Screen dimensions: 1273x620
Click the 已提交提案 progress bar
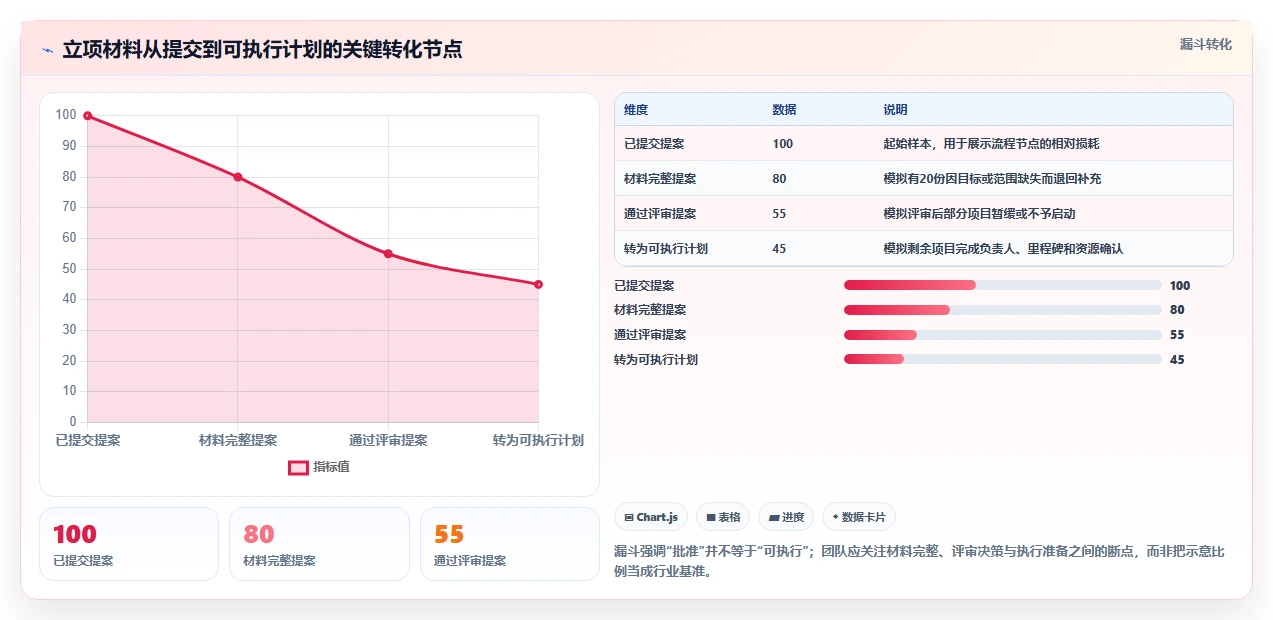[x=1003, y=285]
